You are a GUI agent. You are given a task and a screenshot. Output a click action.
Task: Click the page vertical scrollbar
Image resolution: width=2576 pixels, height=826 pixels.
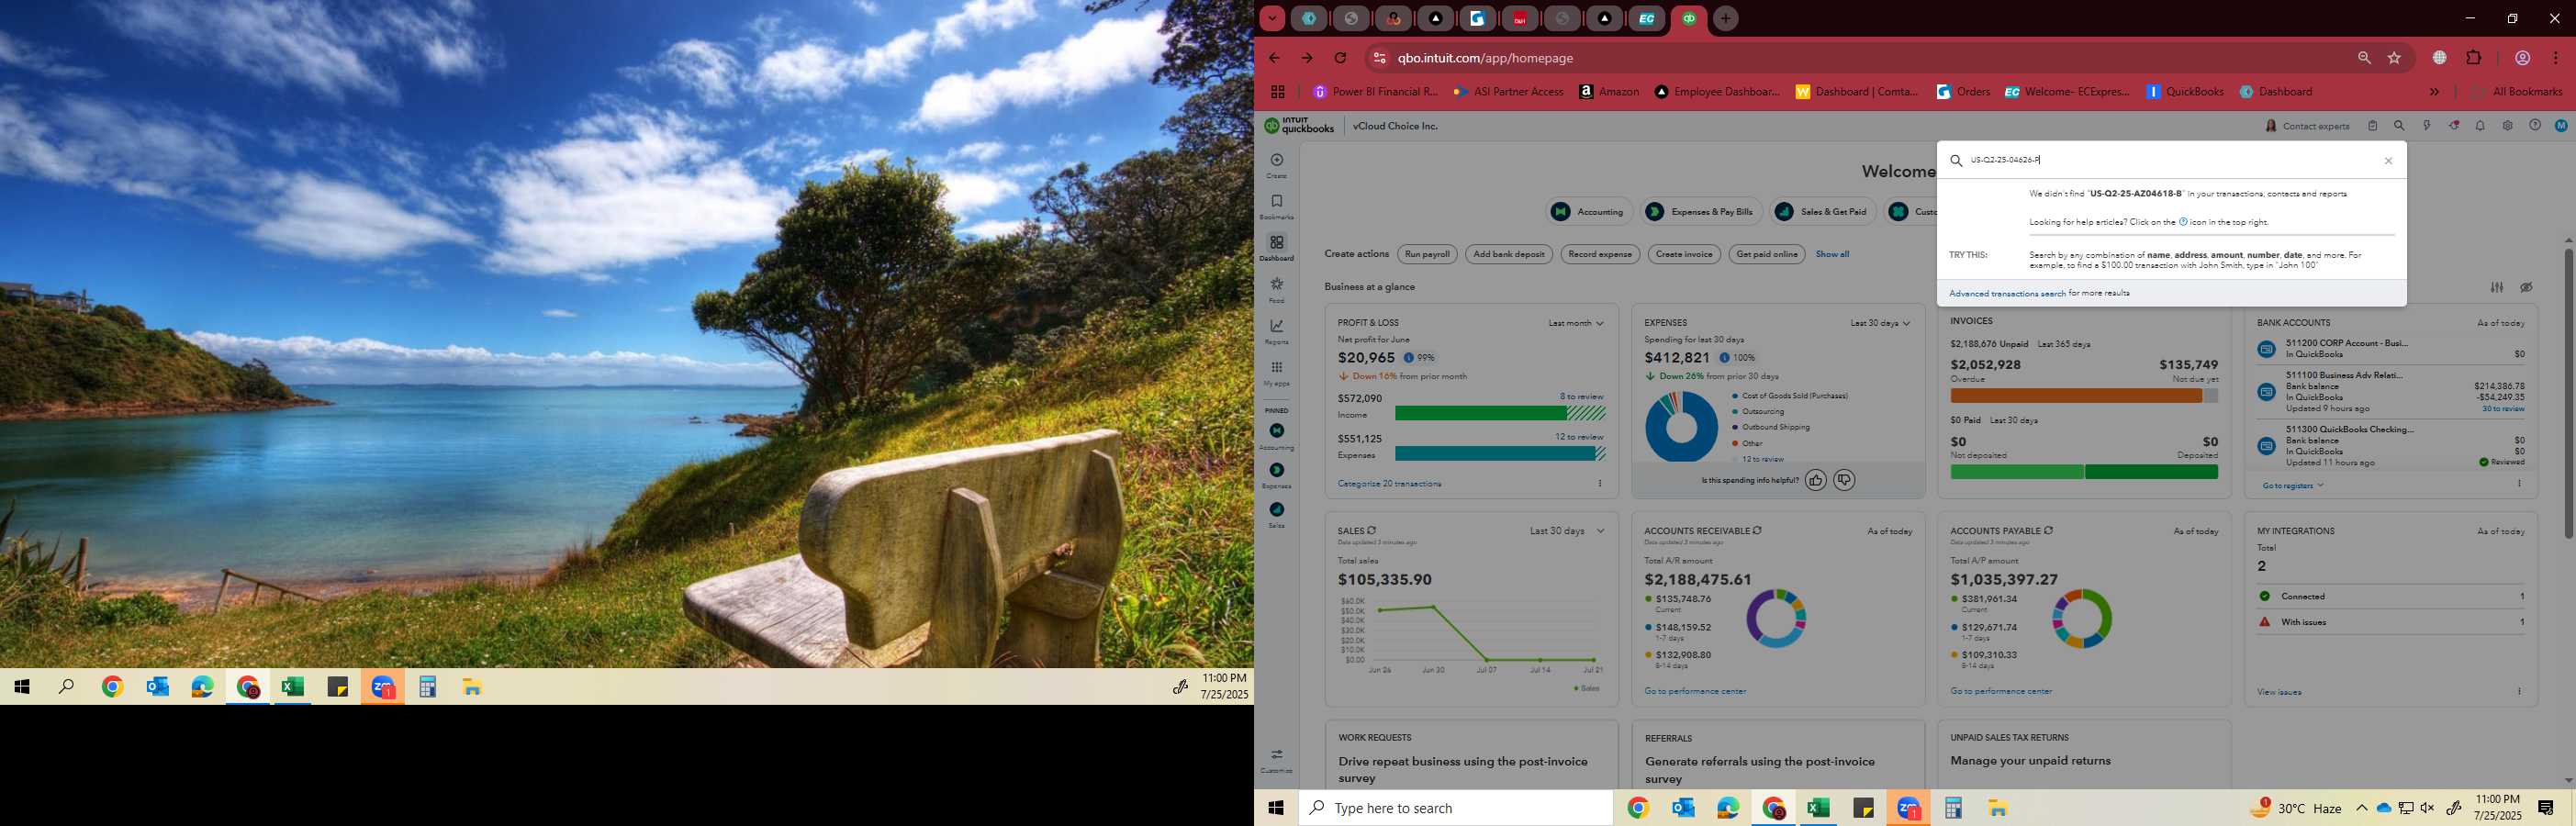(2567, 393)
